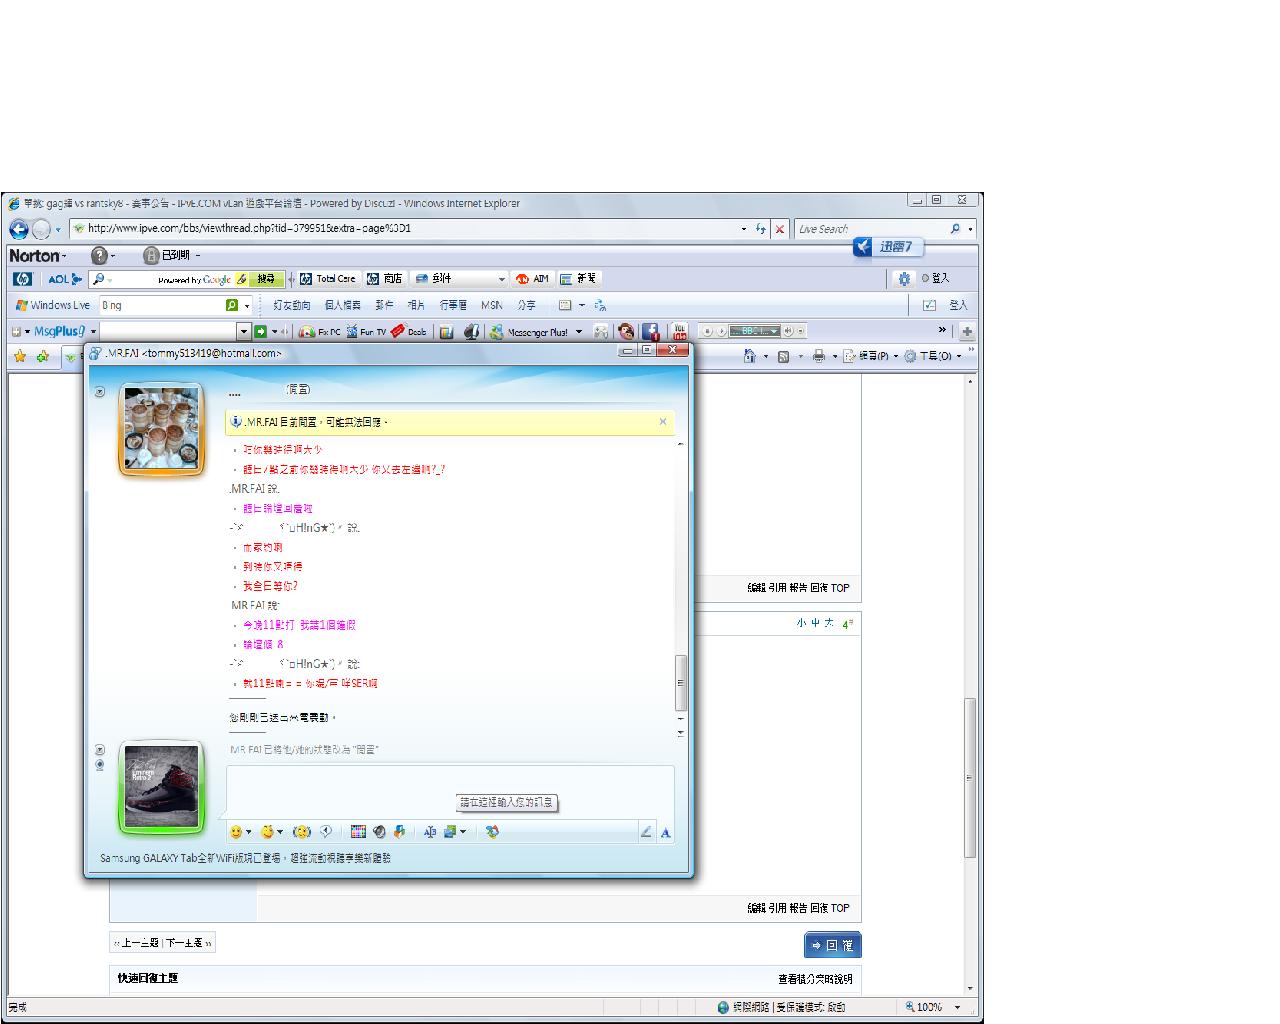Click the AIM toolbar icon
Viewport: 1280px width, 1024px height.
point(532,279)
